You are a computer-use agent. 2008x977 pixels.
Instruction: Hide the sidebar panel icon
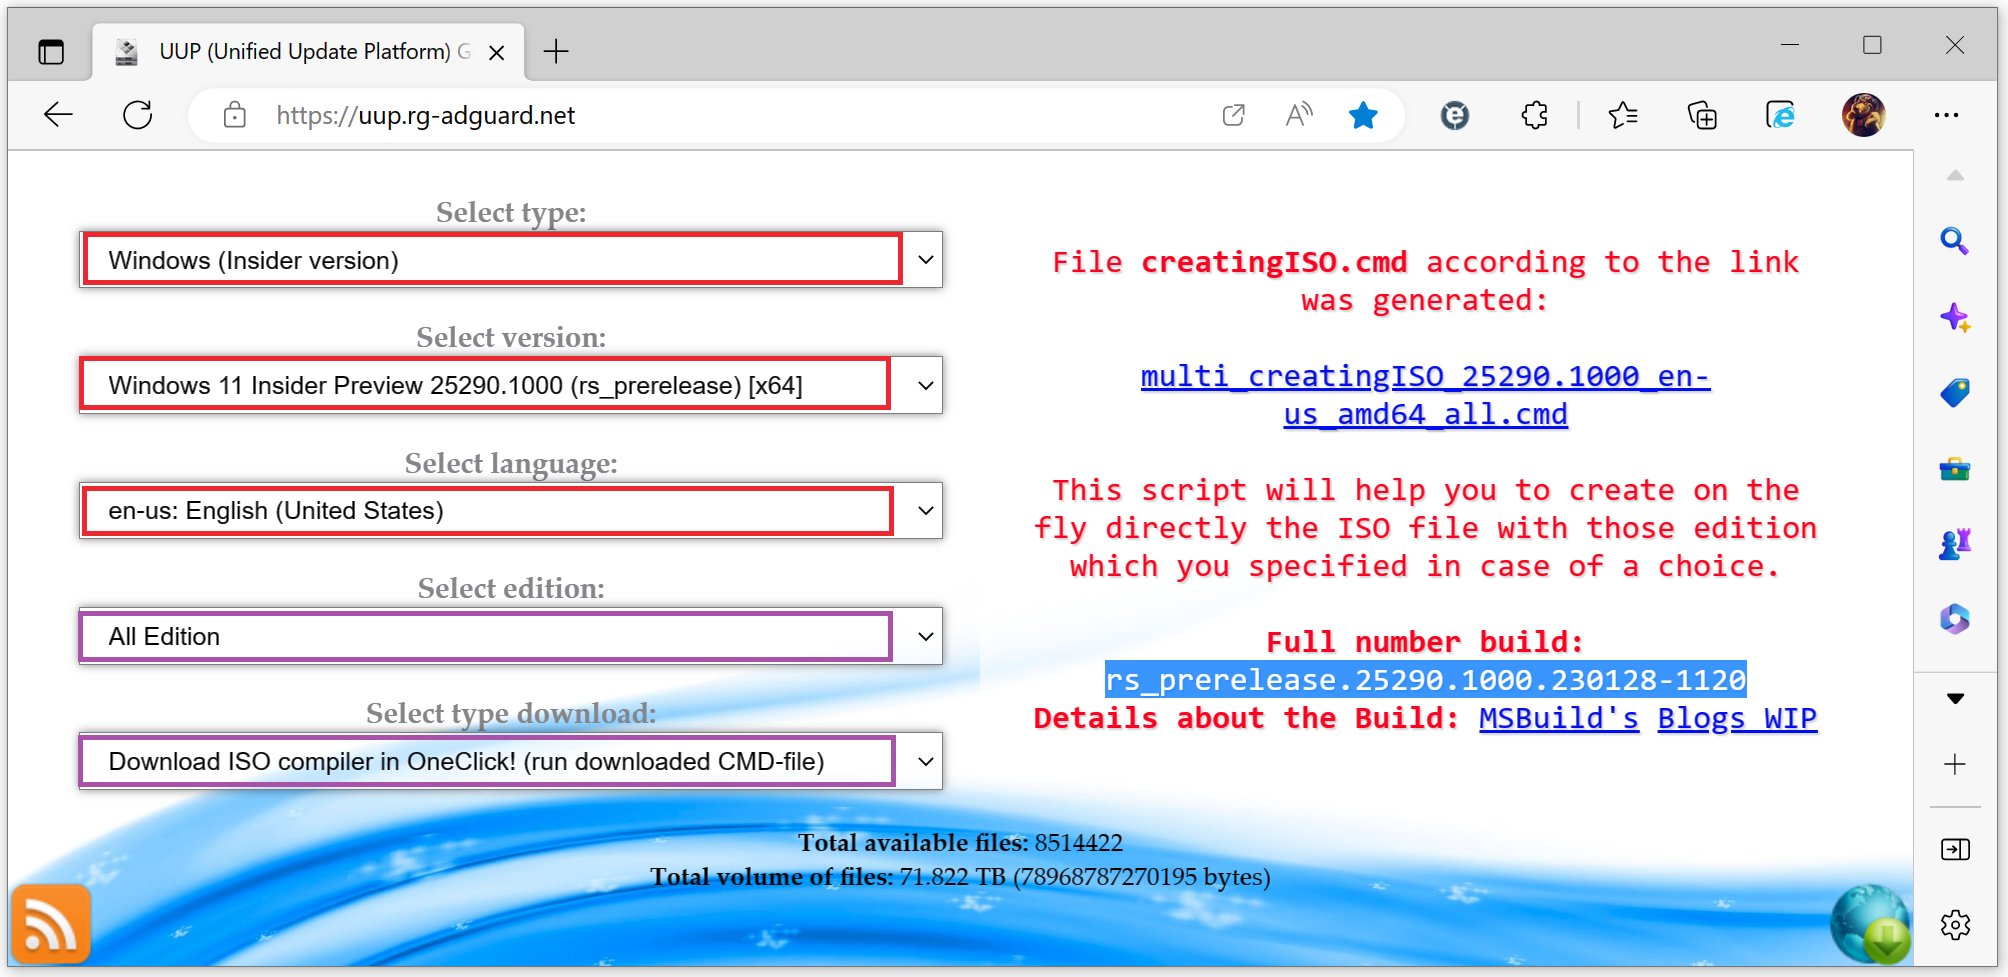(x=1955, y=849)
